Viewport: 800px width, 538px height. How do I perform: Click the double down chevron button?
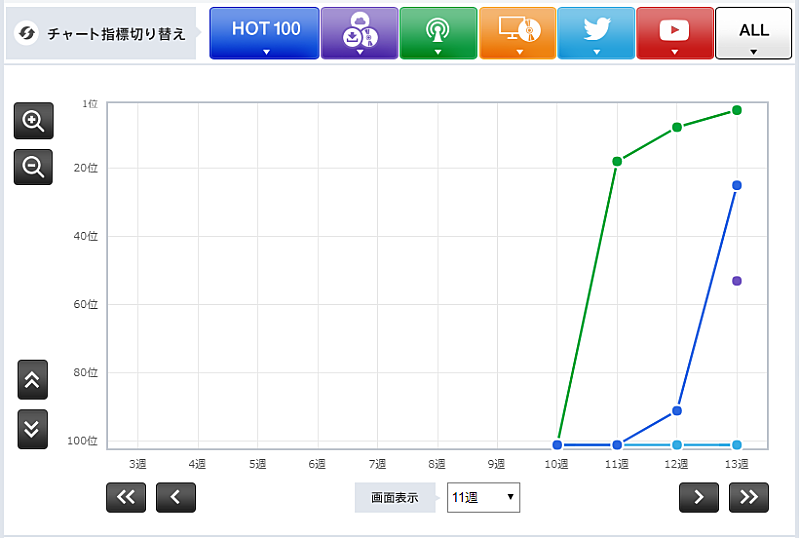point(32,429)
